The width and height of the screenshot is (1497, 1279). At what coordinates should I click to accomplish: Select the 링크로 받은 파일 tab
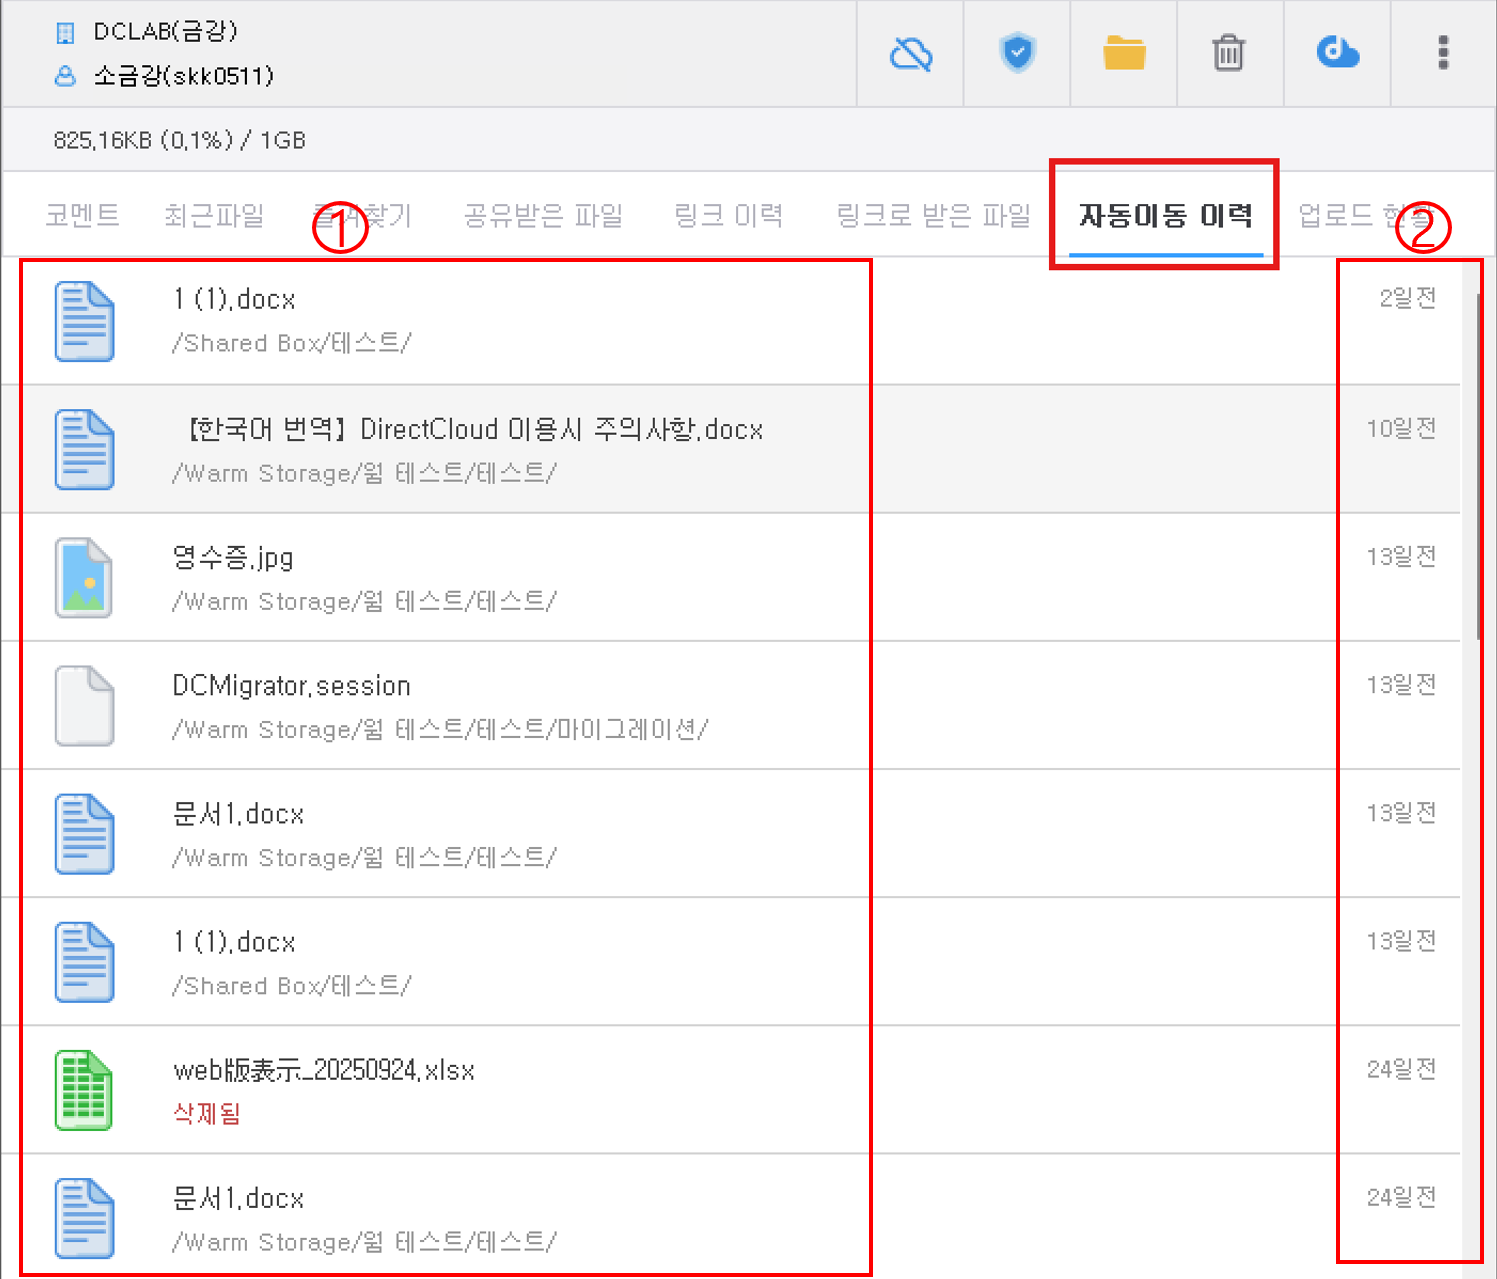[x=933, y=215]
